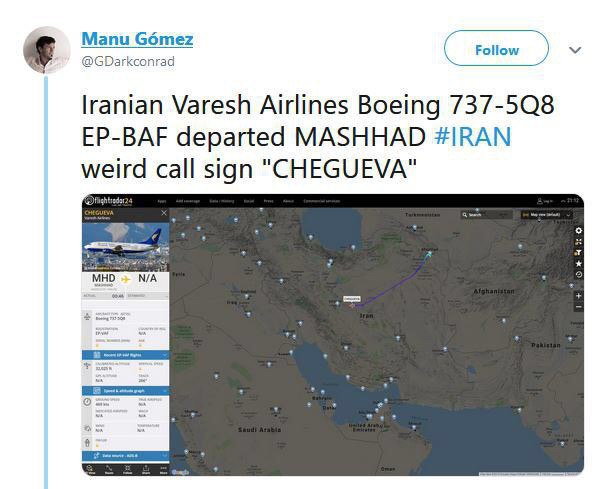Image resolution: width=614 pixels, height=489 pixels.
Task: Close the CHEGUEVA flight details panel
Action: 165,213
